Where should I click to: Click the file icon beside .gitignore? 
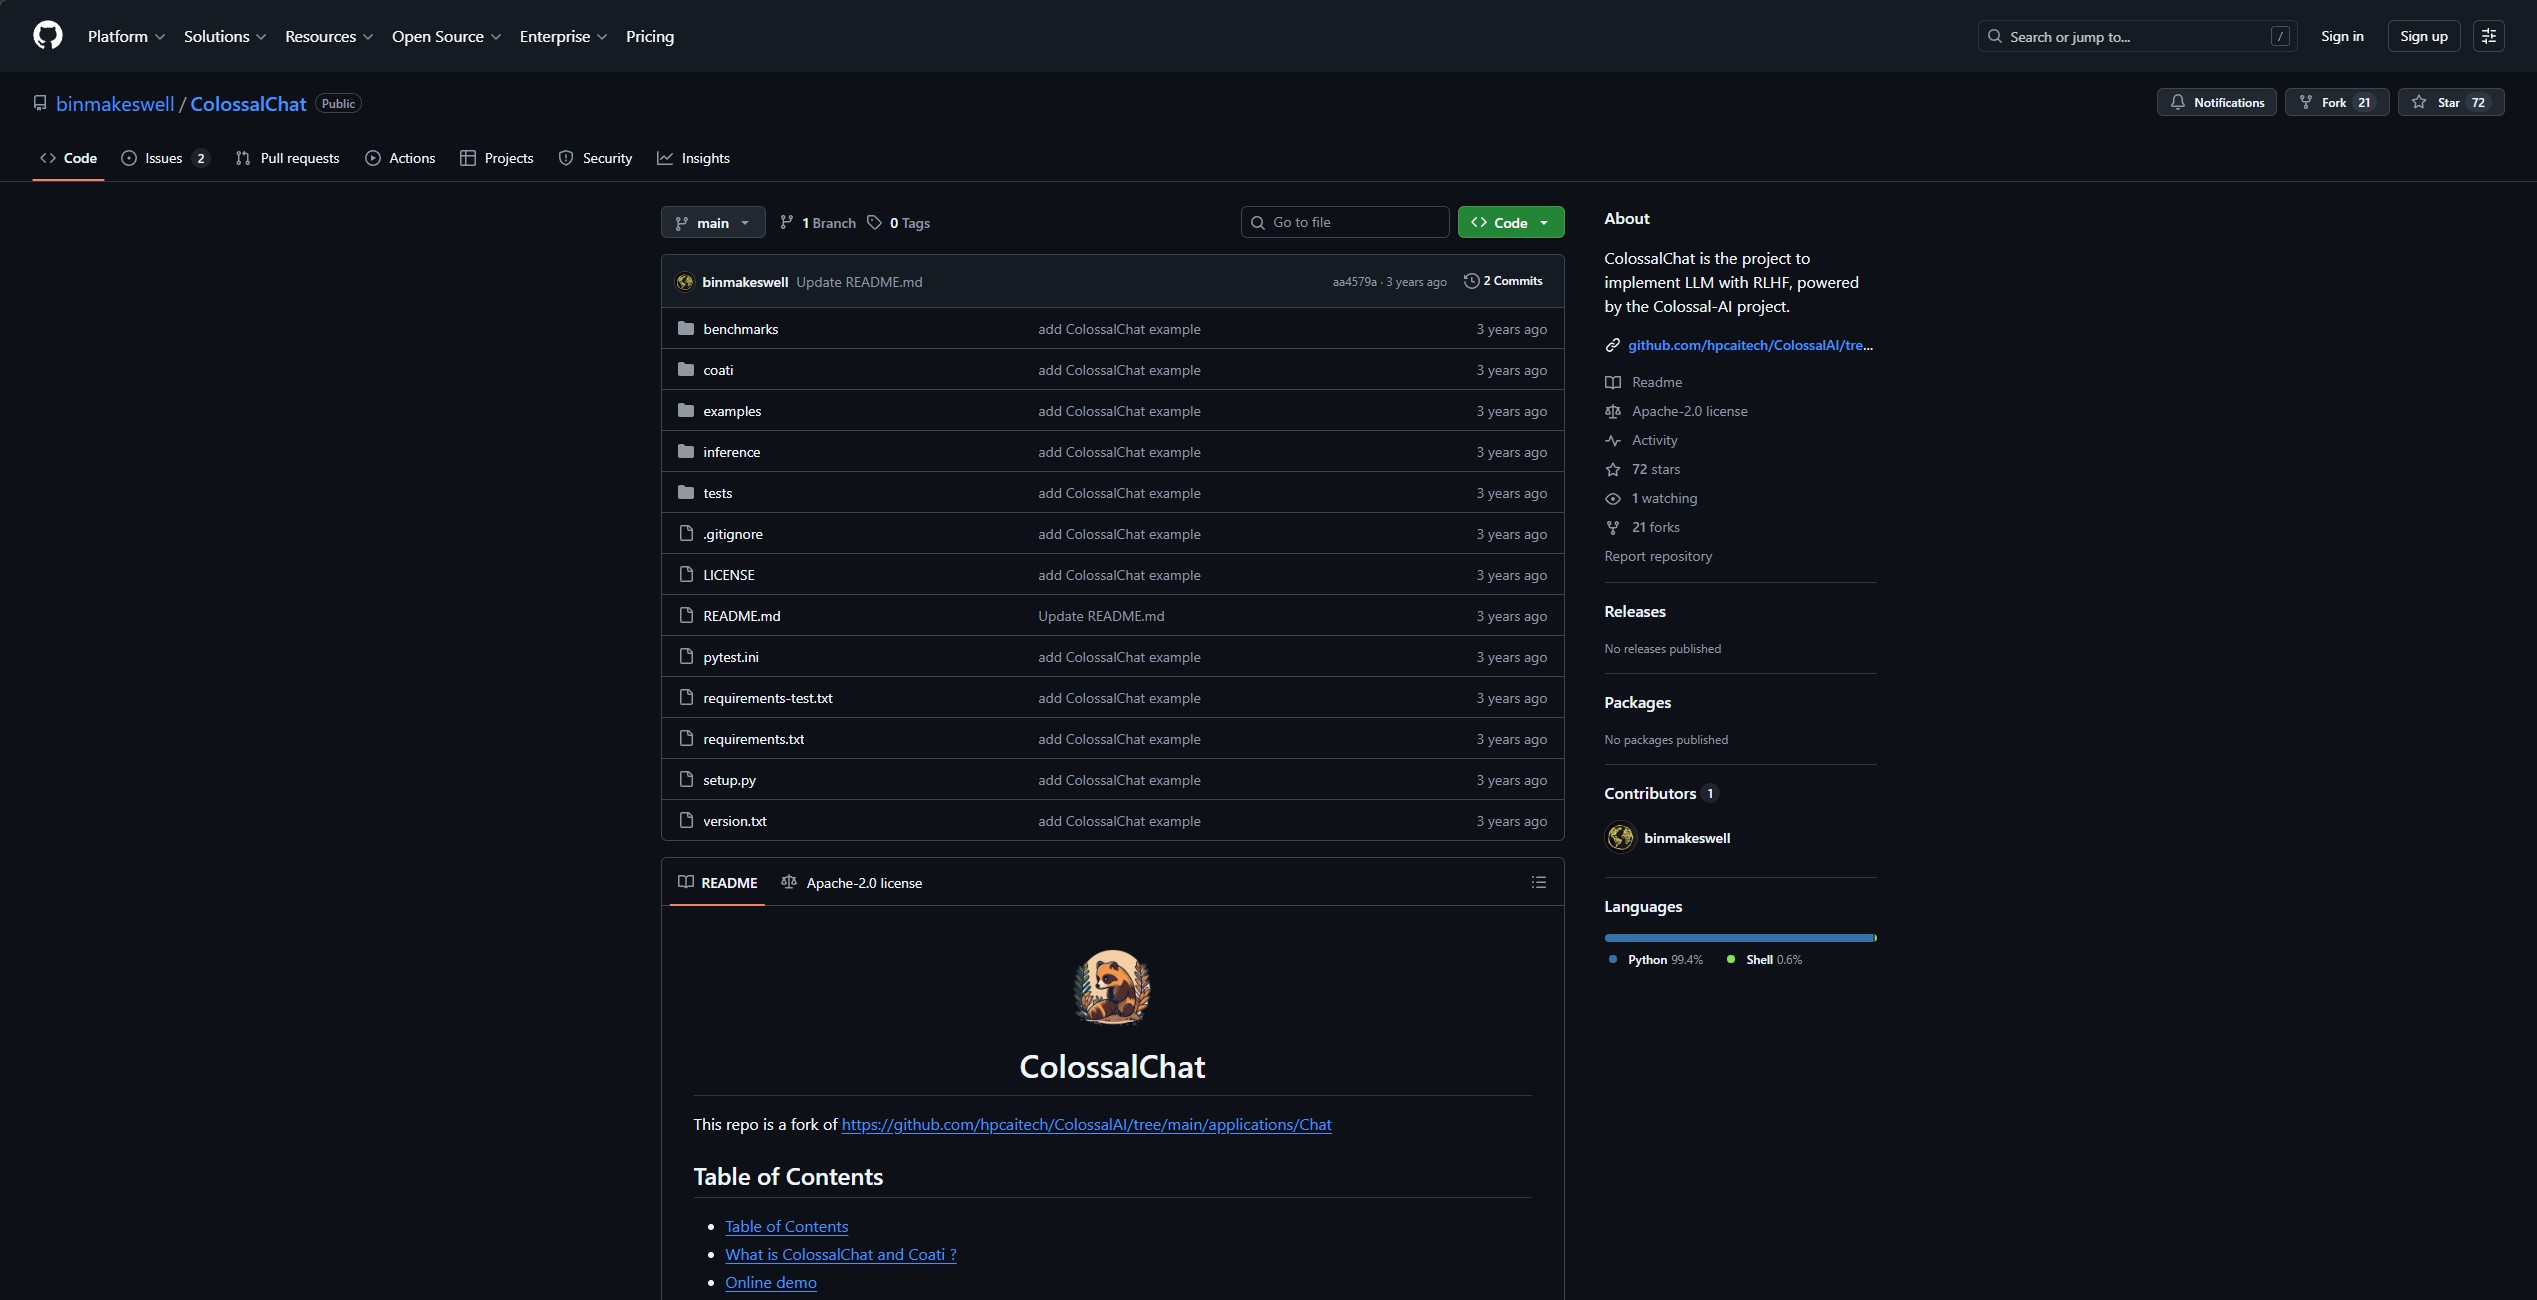click(x=686, y=534)
